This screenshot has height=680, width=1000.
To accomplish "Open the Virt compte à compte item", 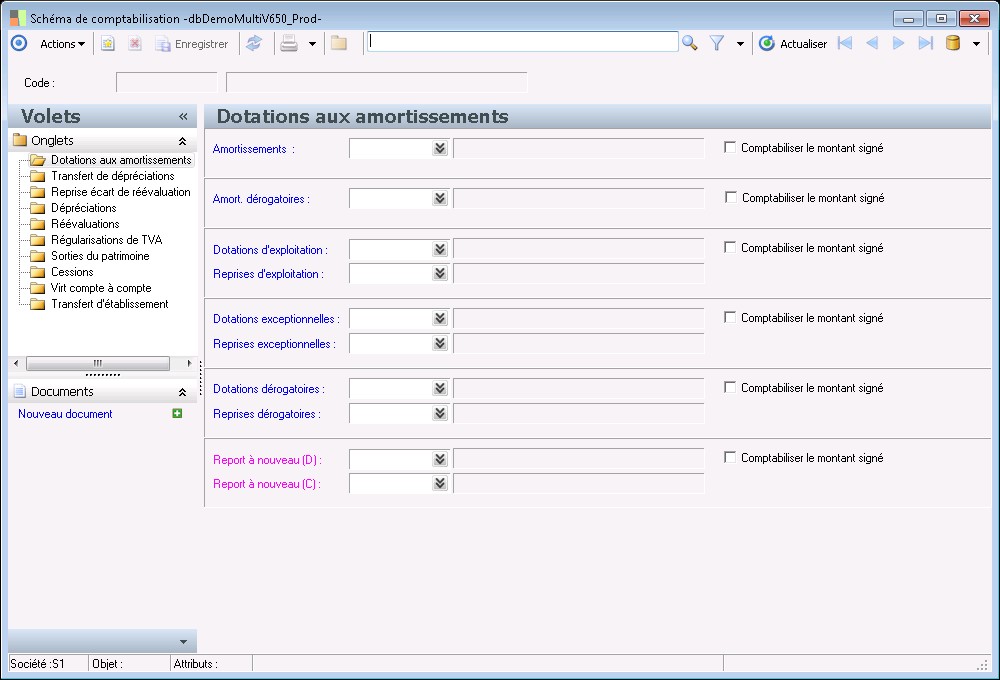I will click(101, 288).
